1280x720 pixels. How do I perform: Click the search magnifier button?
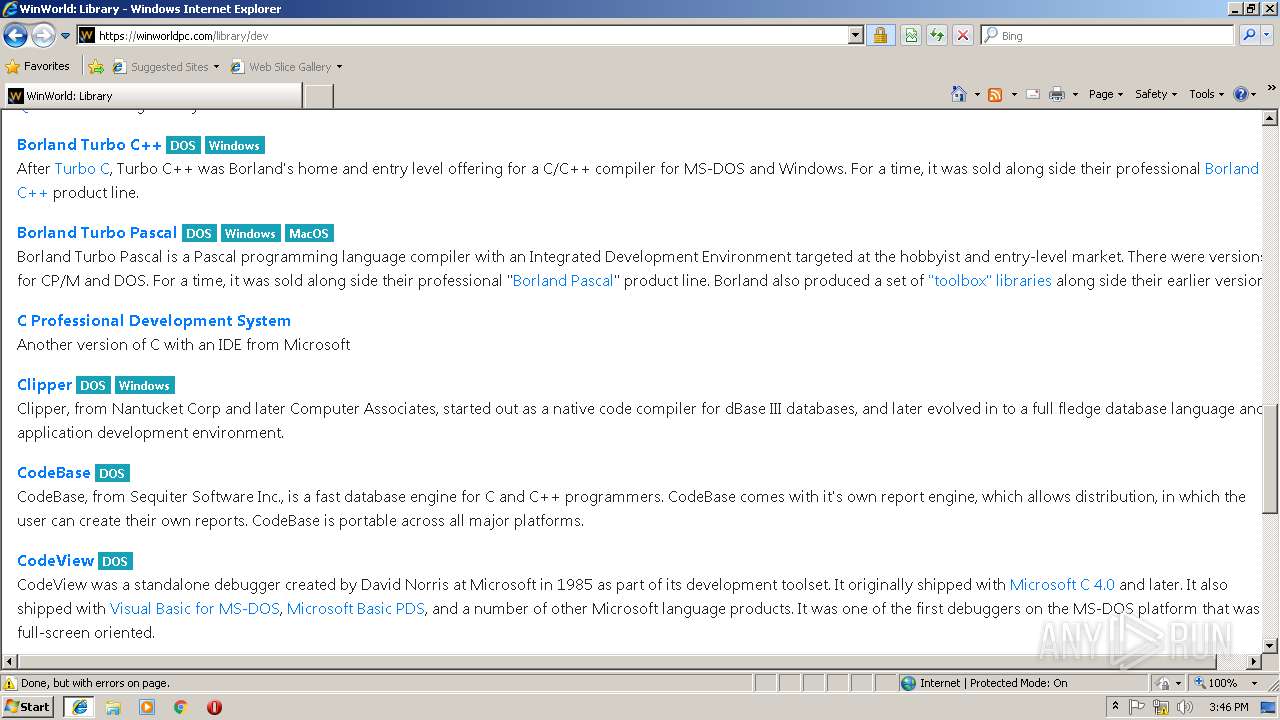coord(1248,35)
